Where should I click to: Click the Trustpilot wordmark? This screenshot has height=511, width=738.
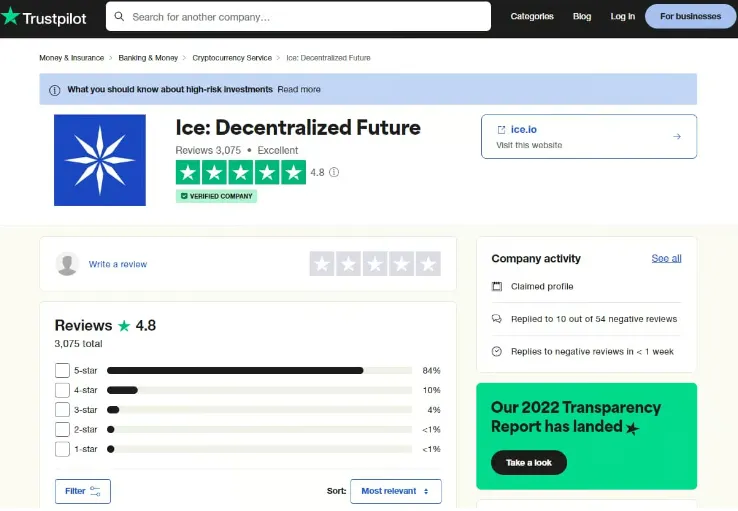point(55,18)
